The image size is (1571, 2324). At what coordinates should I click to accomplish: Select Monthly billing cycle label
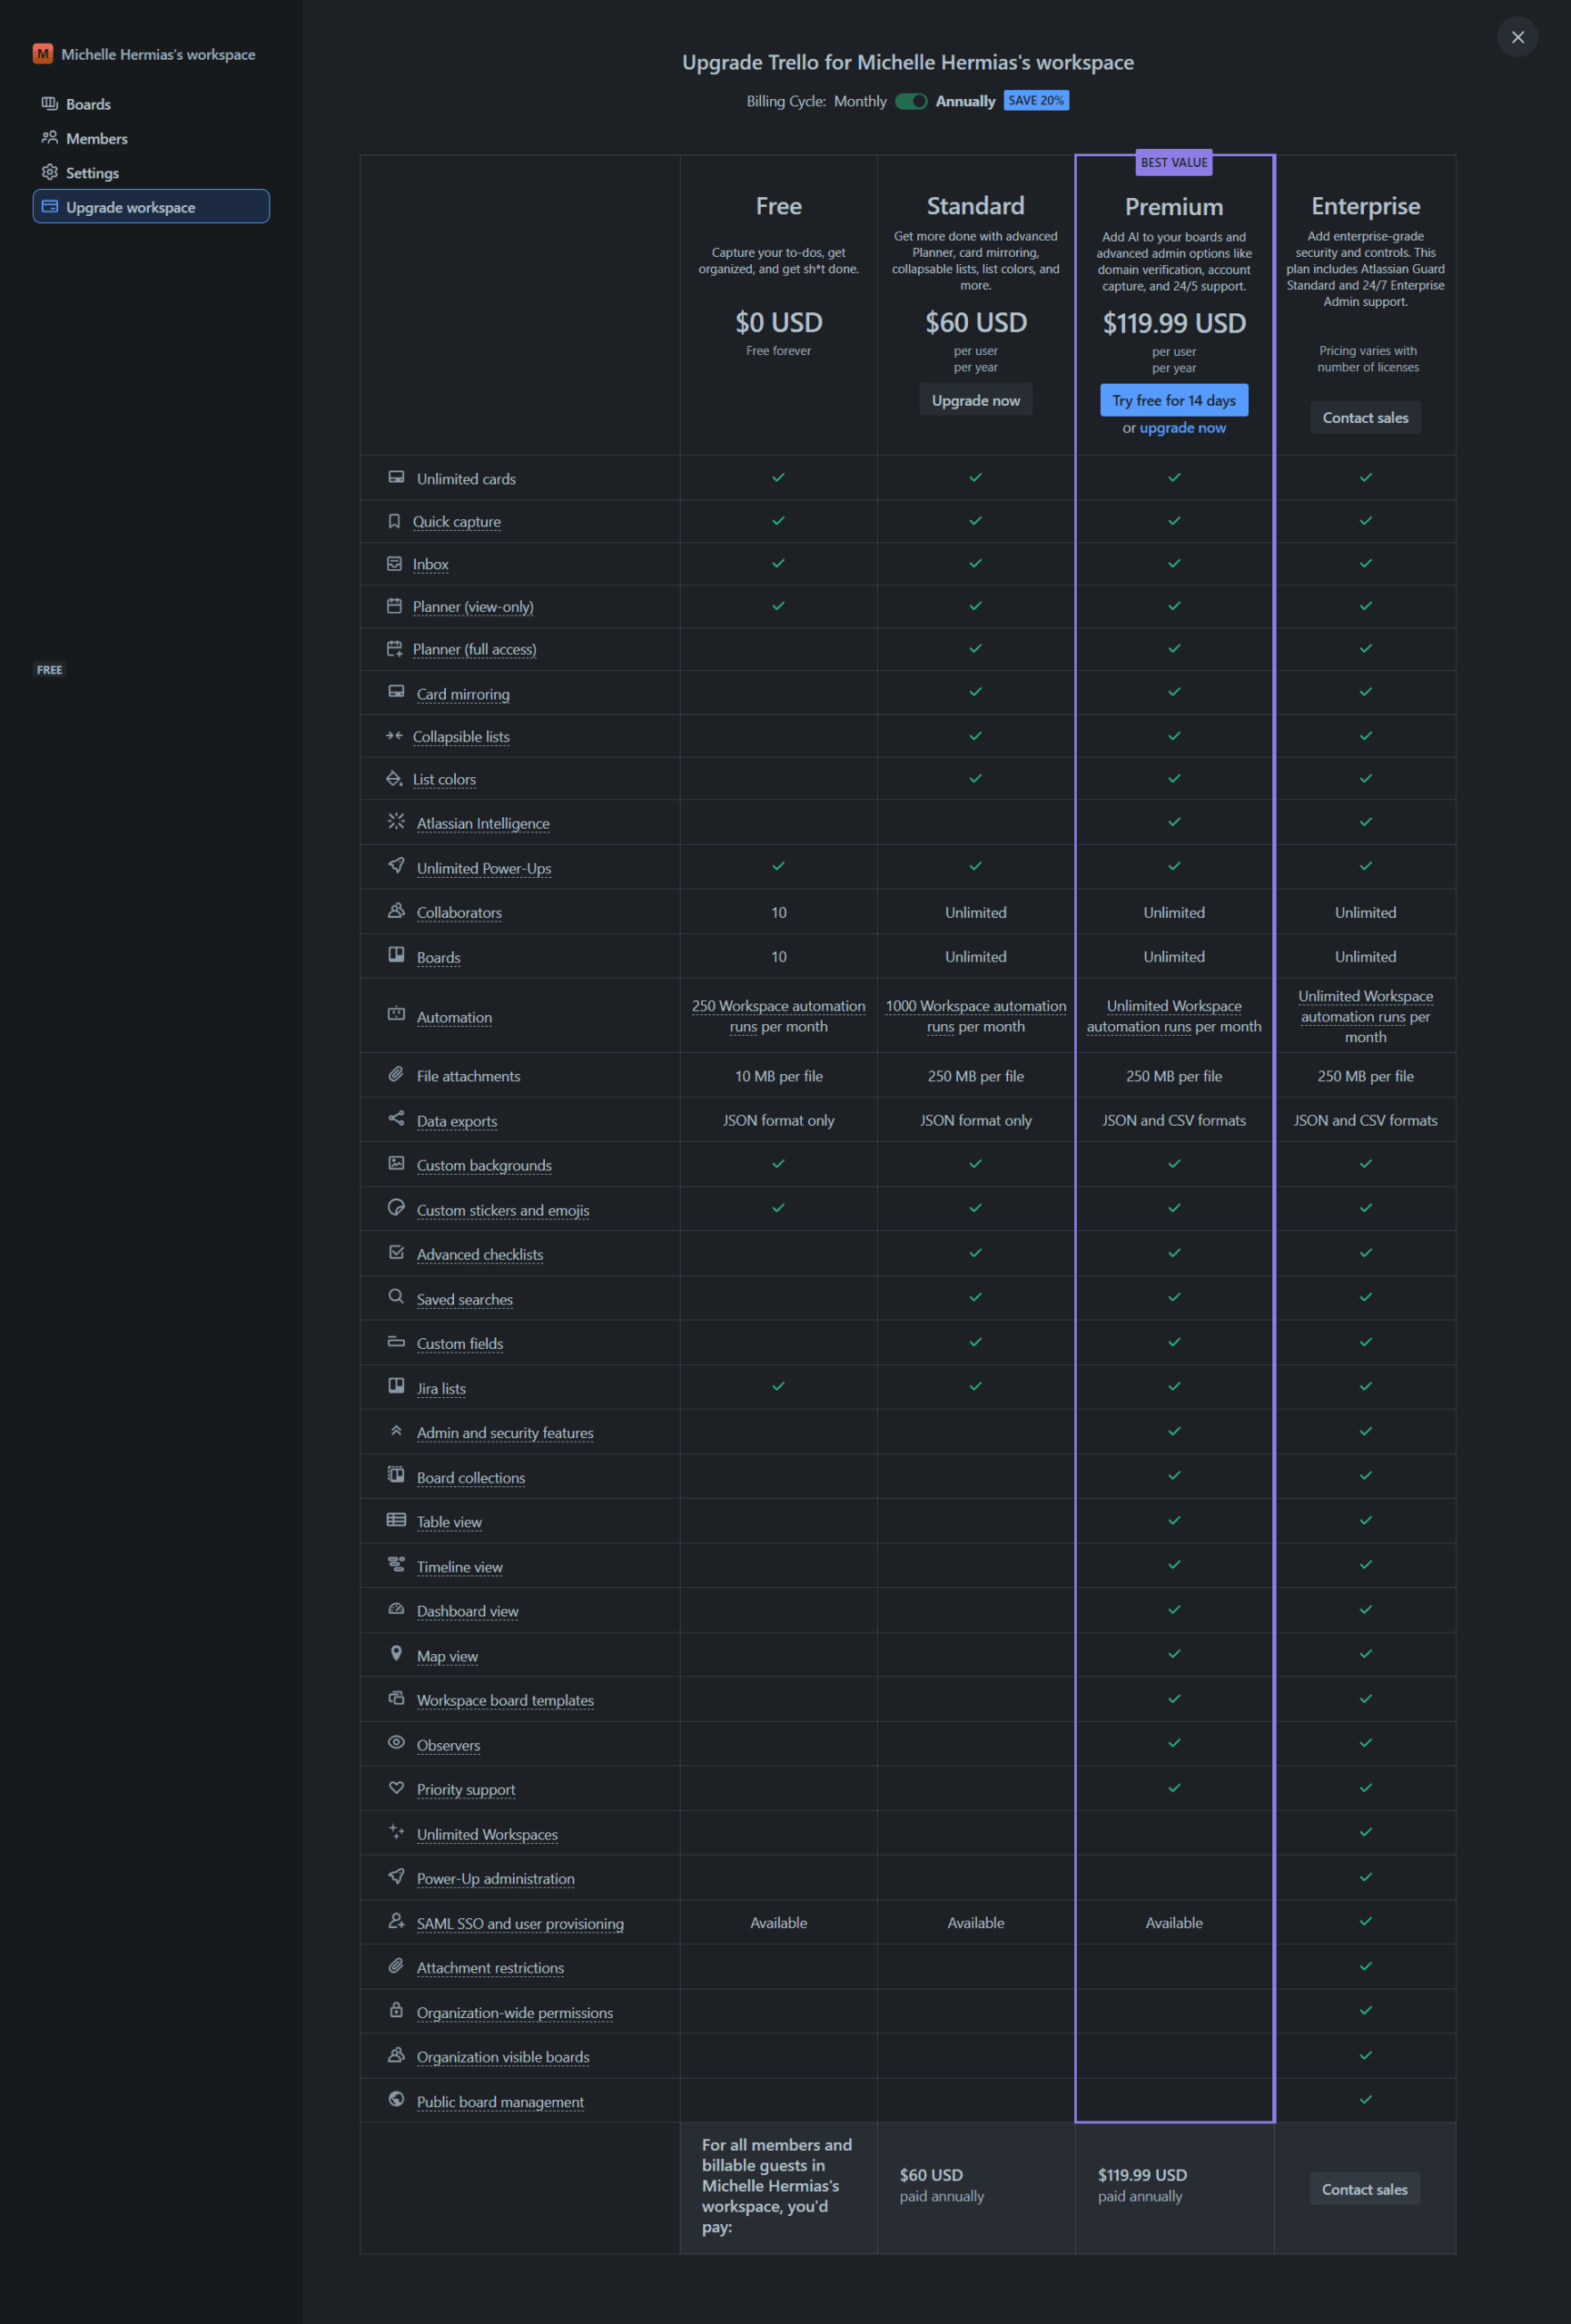click(860, 101)
